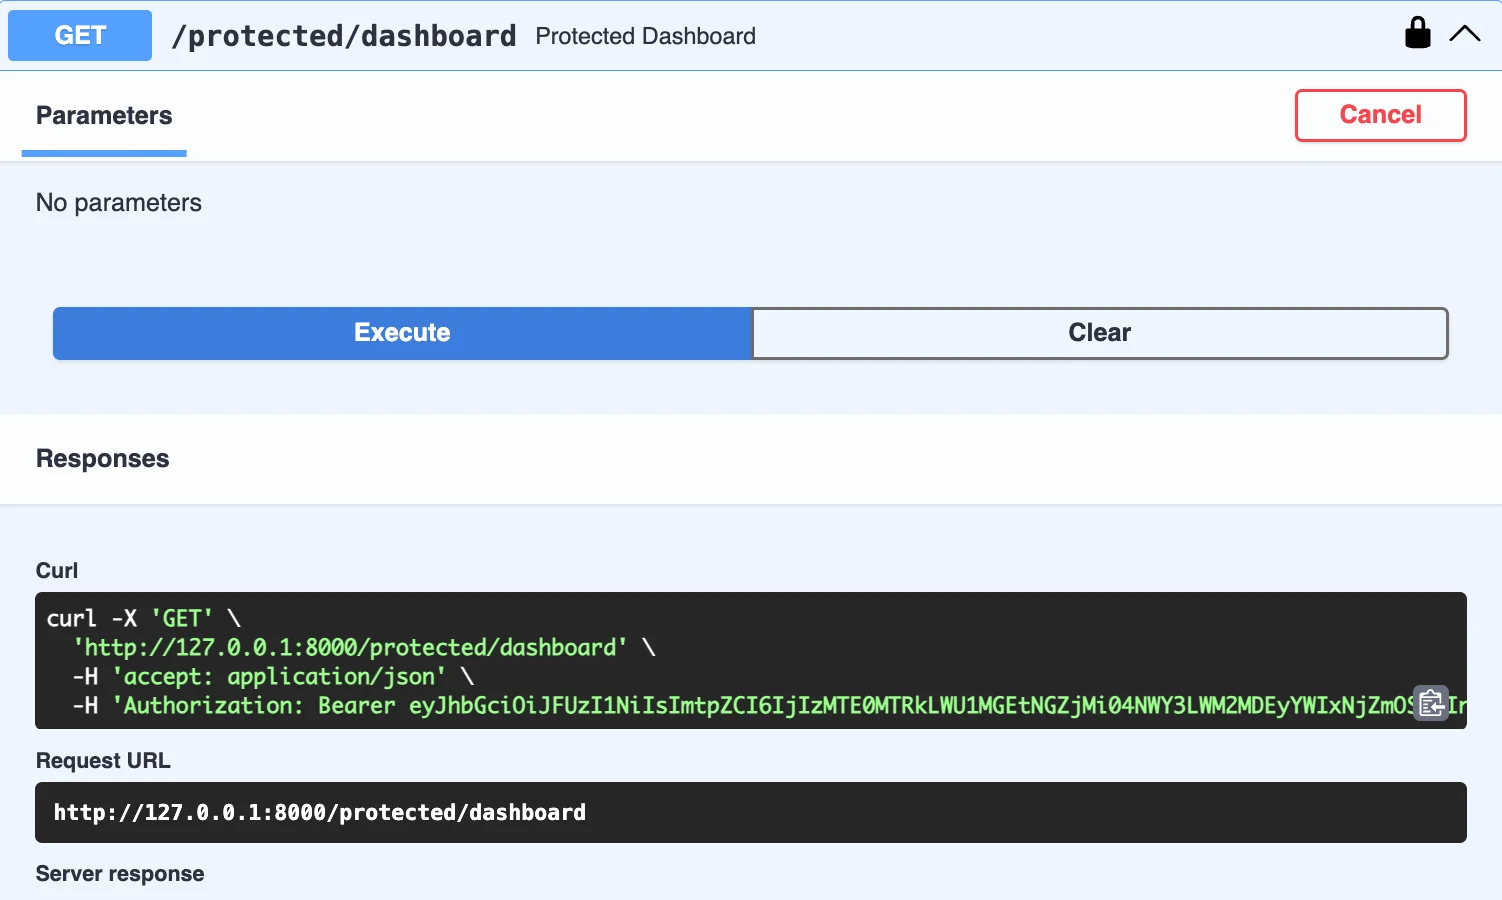Click the 'Curl' section label
This screenshot has height=900, width=1502.
click(x=57, y=571)
